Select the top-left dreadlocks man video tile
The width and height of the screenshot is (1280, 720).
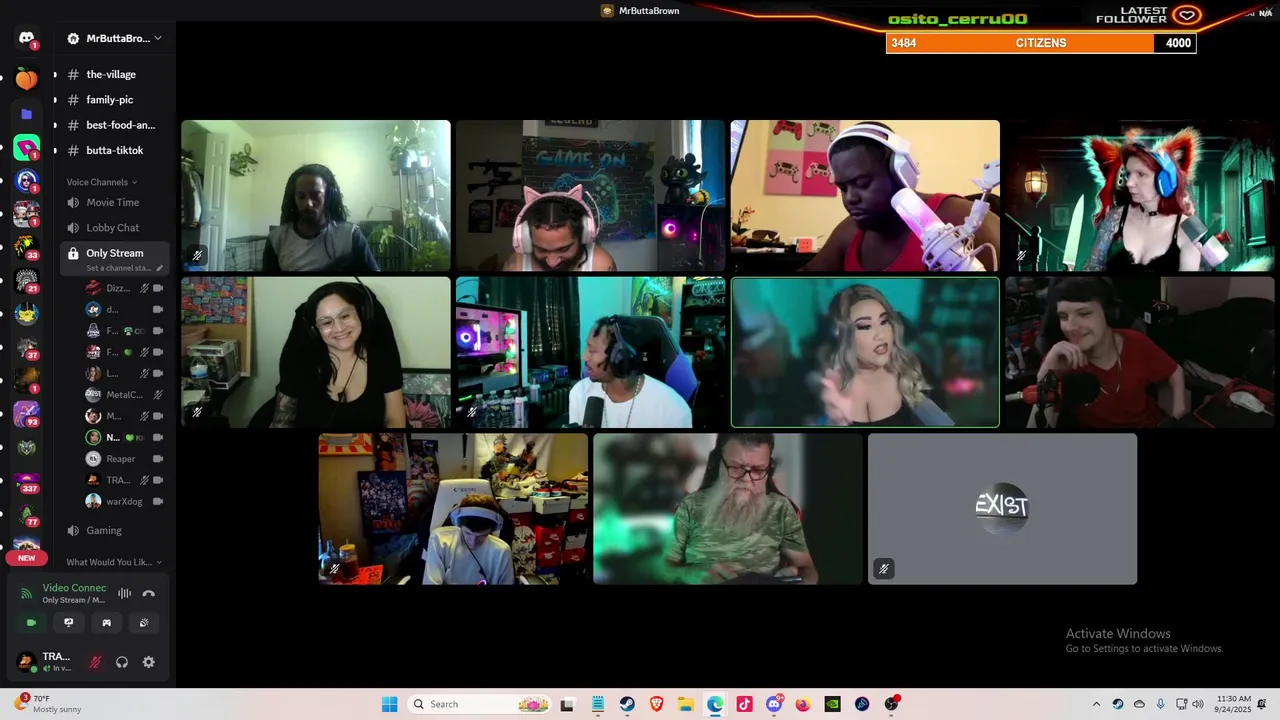coord(316,196)
